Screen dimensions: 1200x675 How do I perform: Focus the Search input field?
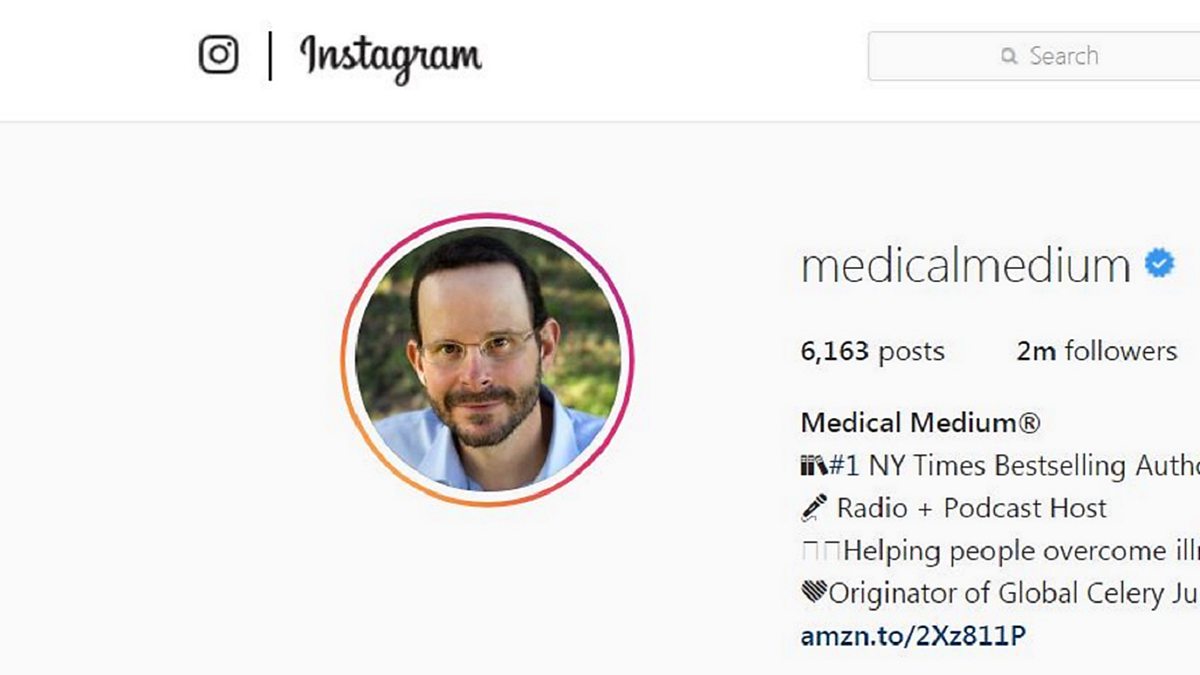point(1034,56)
